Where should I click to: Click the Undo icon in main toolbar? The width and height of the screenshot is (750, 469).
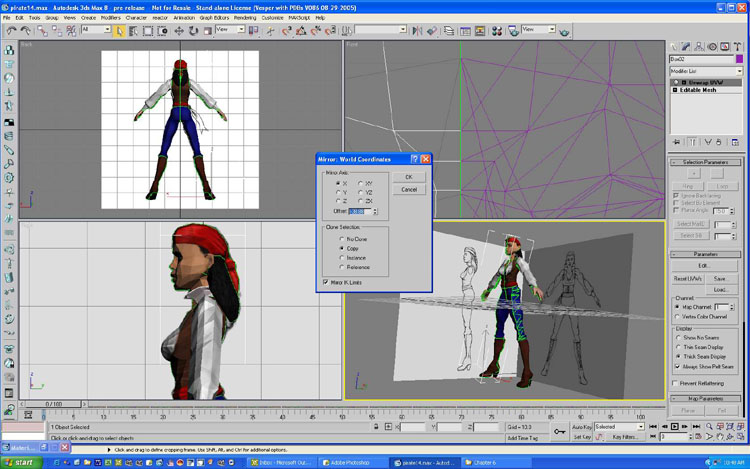(x=11, y=31)
